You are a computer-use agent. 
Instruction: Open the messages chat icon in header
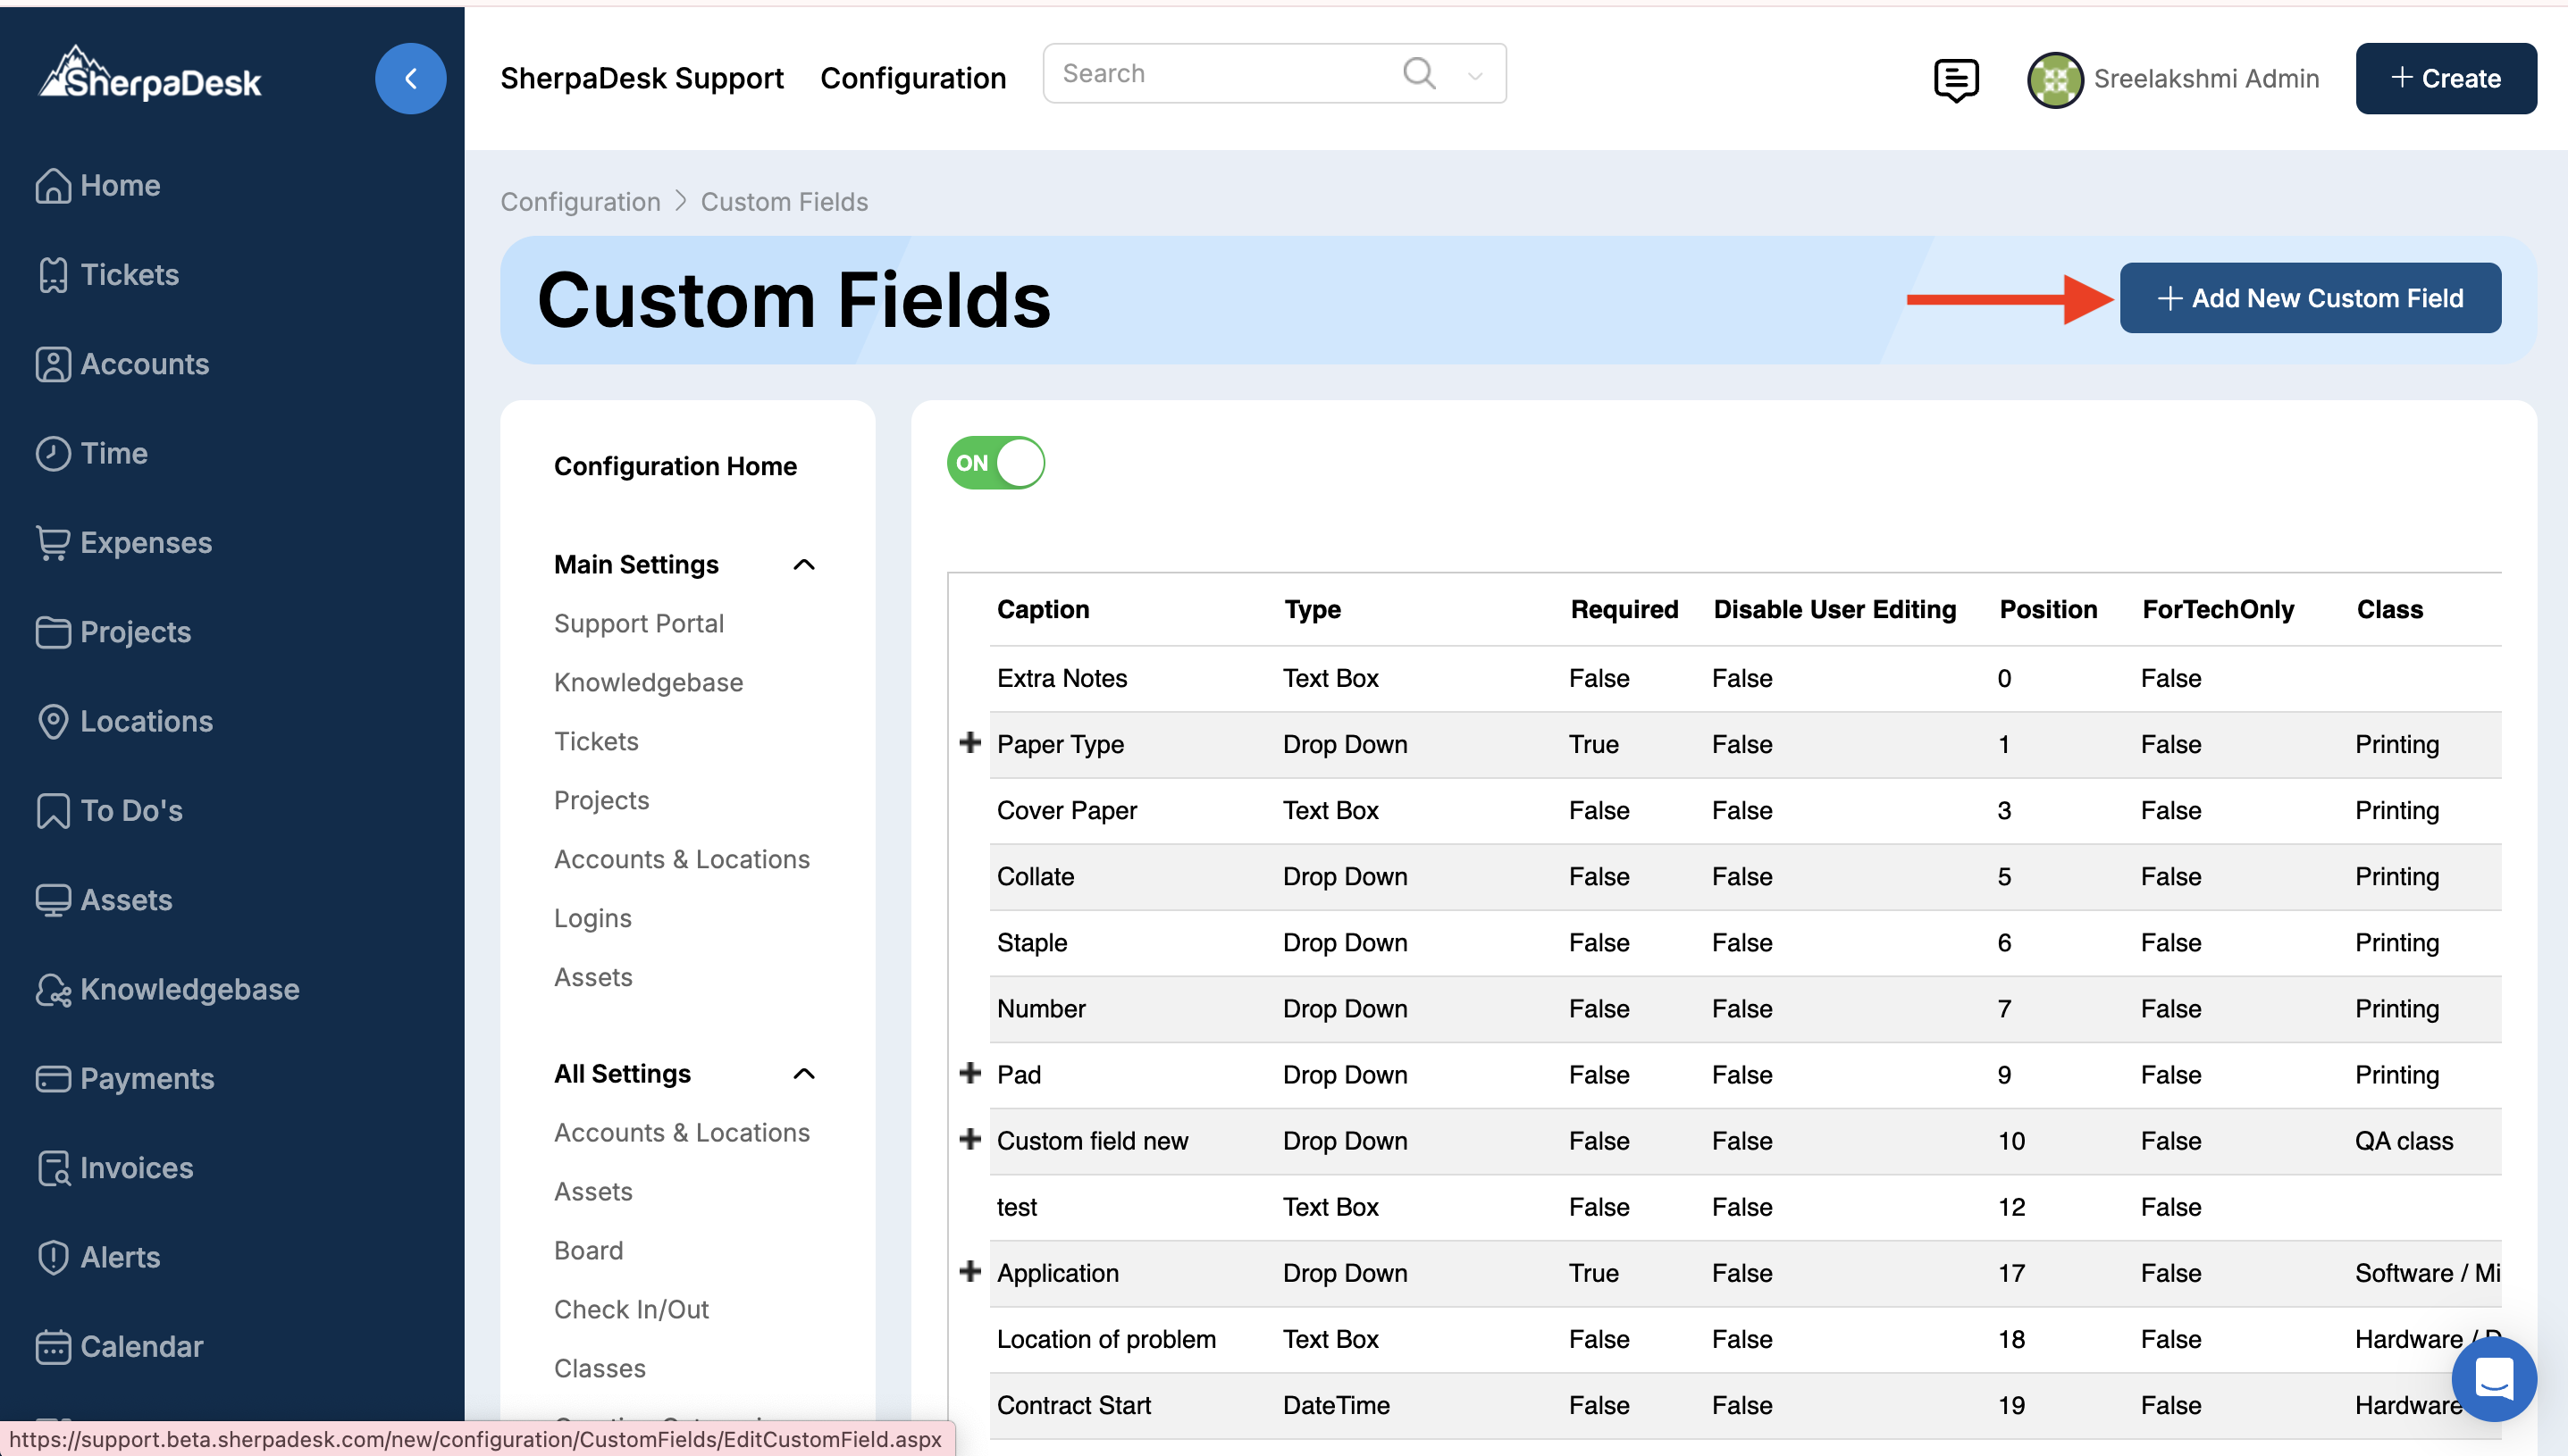pyautogui.click(x=1955, y=79)
